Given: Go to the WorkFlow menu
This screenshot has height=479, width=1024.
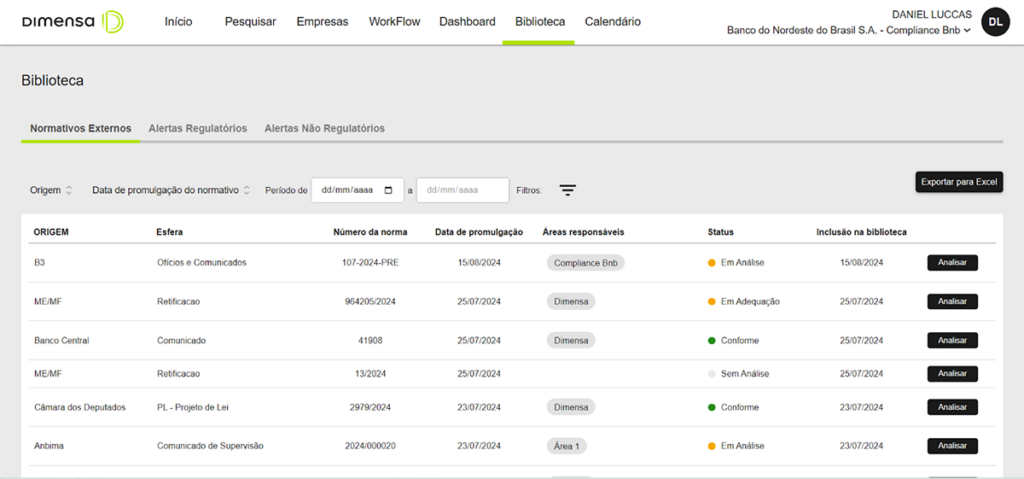Looking at the screenshot, I should pos(393,22).
